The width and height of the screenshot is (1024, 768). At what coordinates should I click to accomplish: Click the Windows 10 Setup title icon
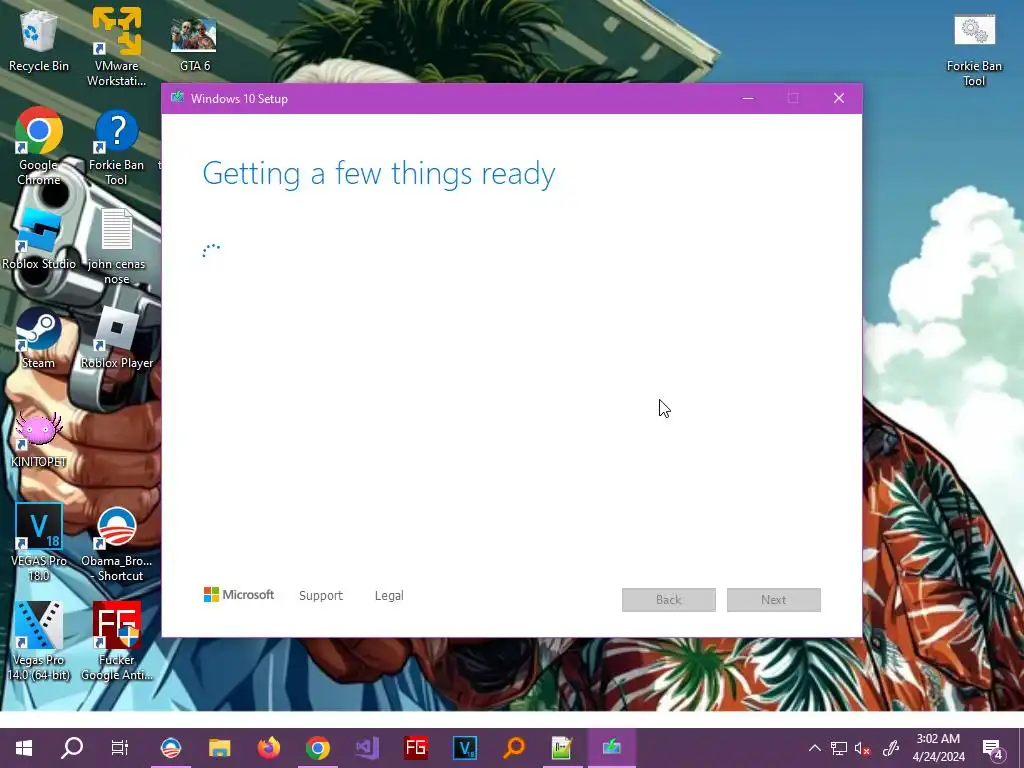[x=177, y=98]
